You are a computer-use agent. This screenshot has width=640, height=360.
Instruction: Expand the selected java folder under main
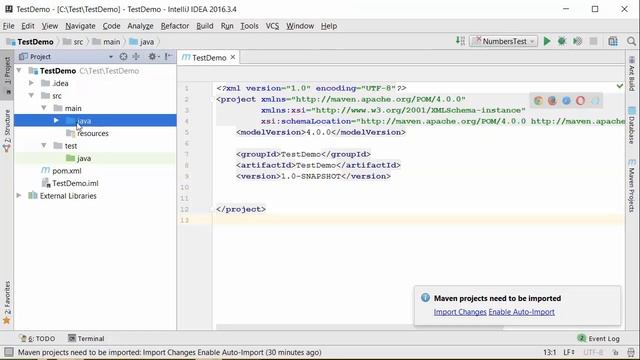(x=56, y=120)
